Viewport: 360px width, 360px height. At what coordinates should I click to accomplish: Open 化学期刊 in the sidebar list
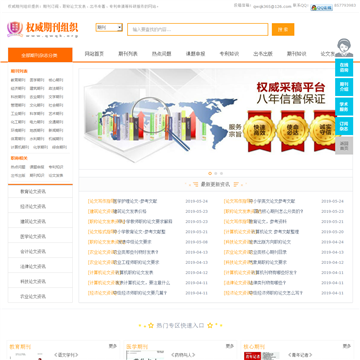pyautogui.click(x=41, y=147)
